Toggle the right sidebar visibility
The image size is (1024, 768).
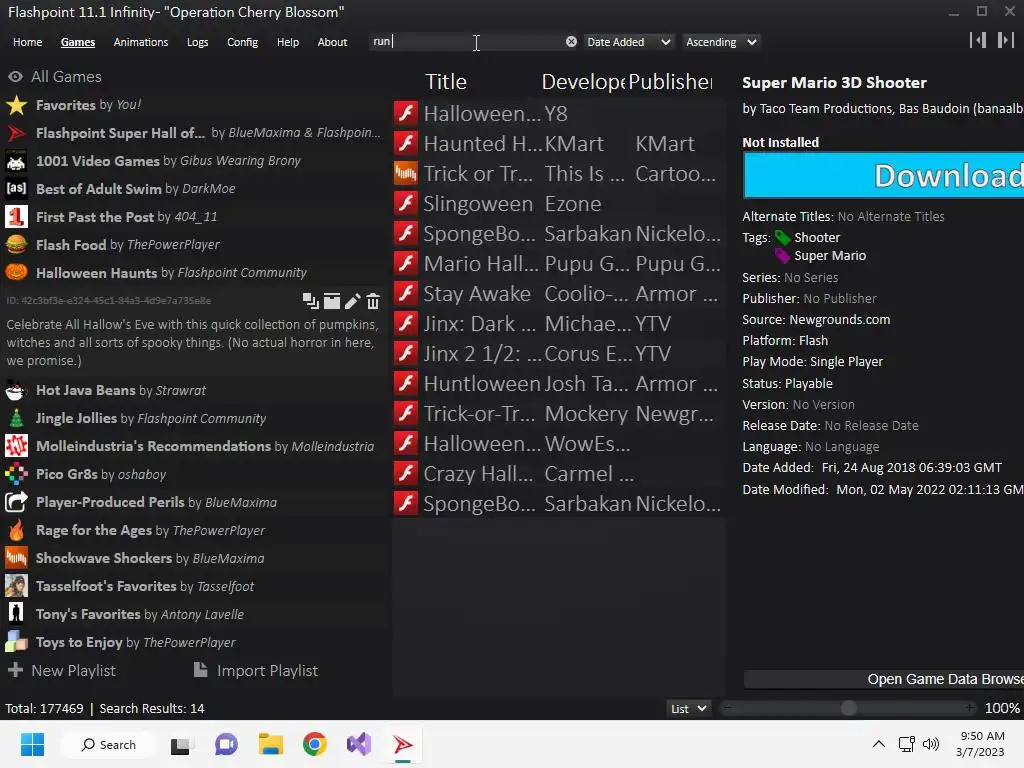[x=1006, y=40]
